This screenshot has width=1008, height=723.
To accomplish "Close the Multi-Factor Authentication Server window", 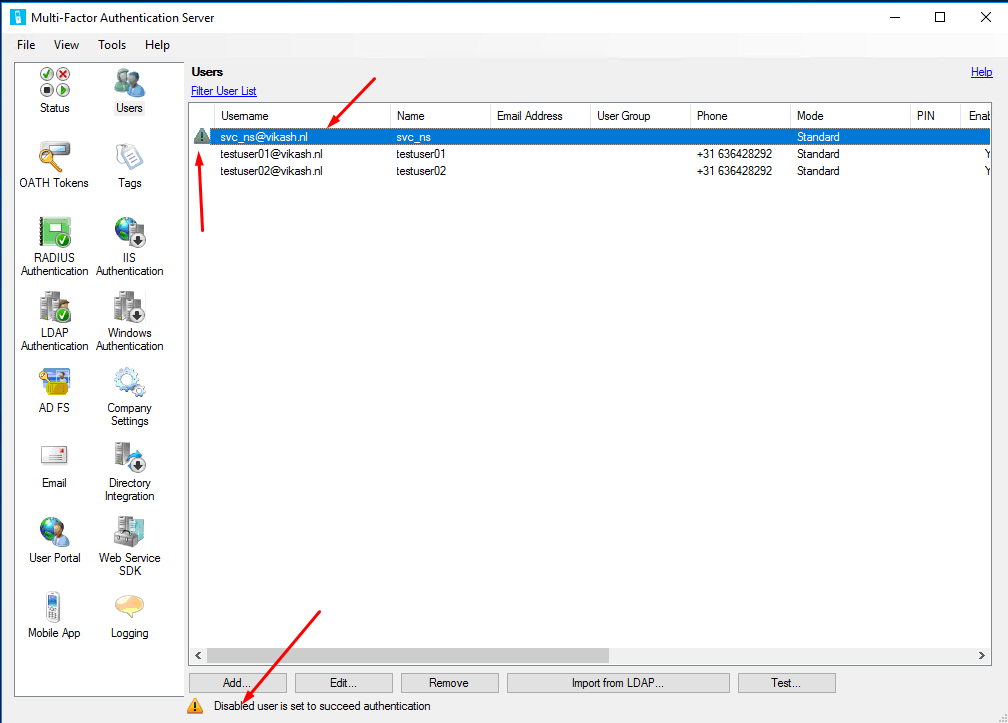I will coord(986,17).
